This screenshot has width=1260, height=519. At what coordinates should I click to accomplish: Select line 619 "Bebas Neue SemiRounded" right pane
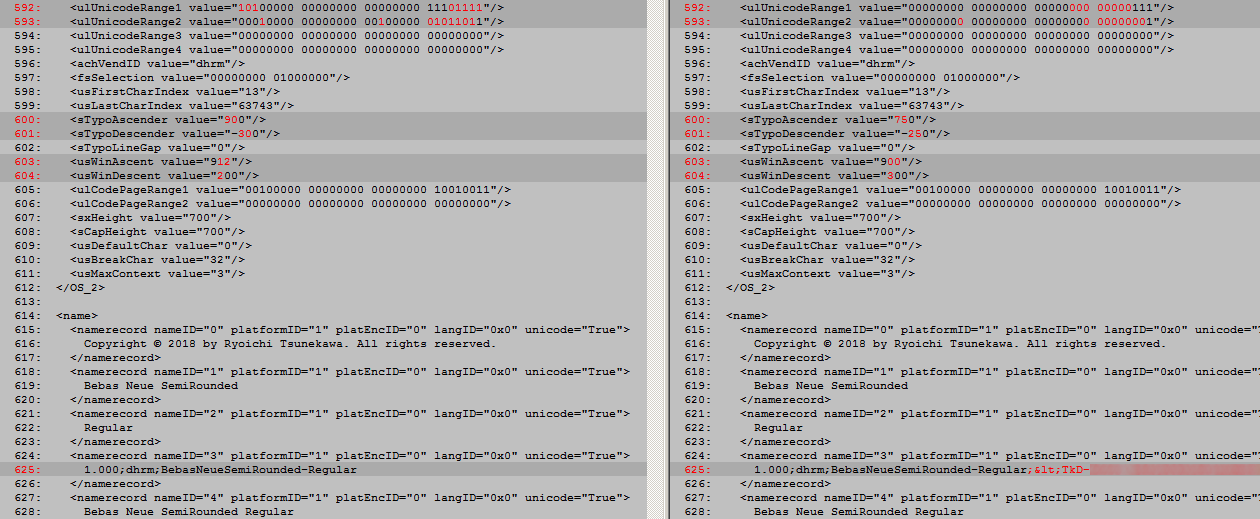[x=831, y=385]
